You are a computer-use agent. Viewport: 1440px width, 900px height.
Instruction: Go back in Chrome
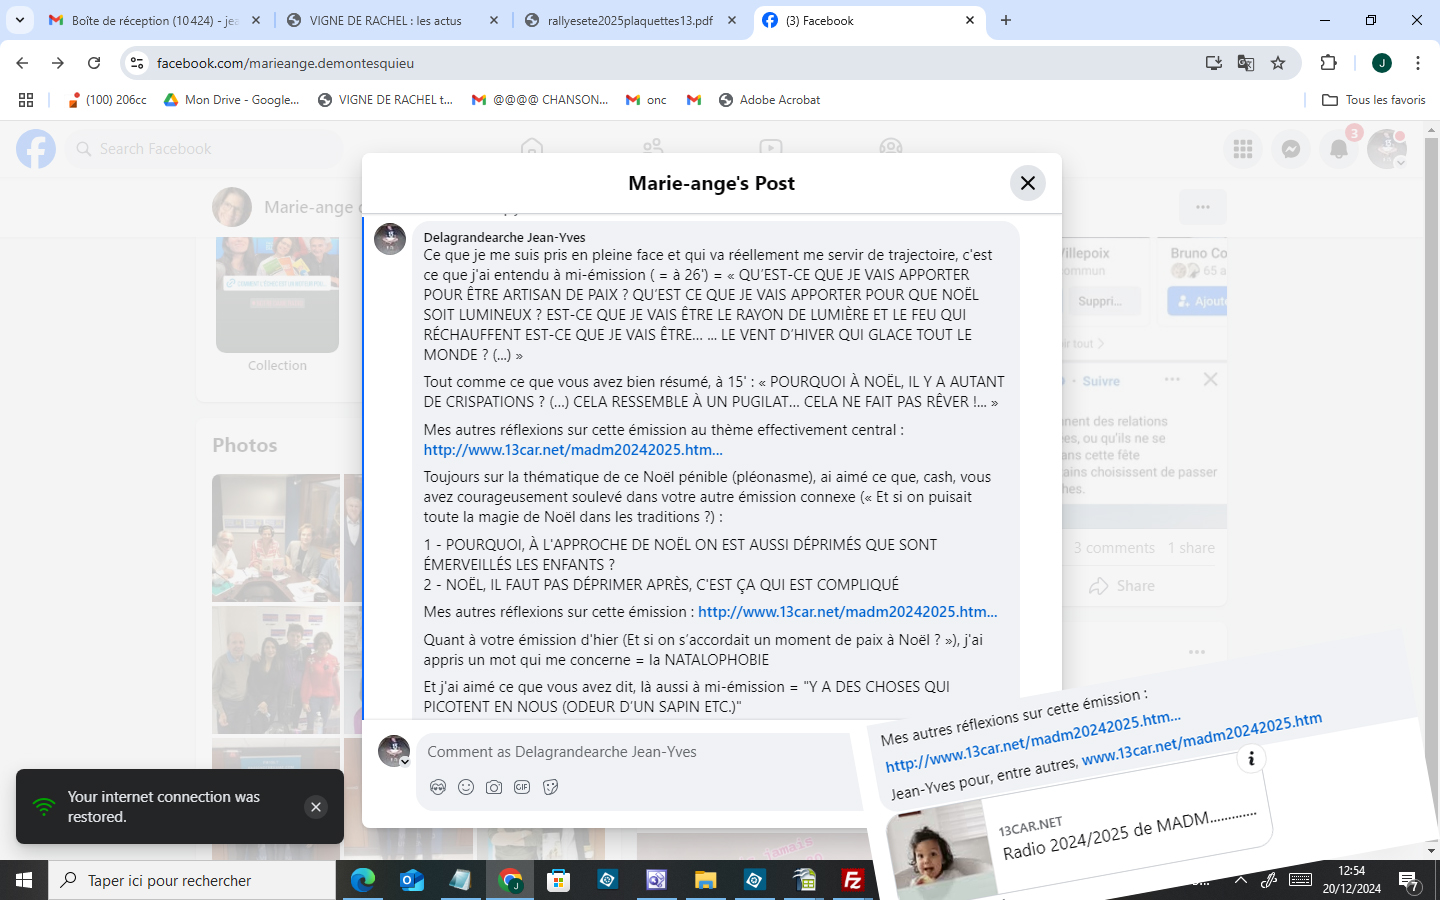[22, 63]
